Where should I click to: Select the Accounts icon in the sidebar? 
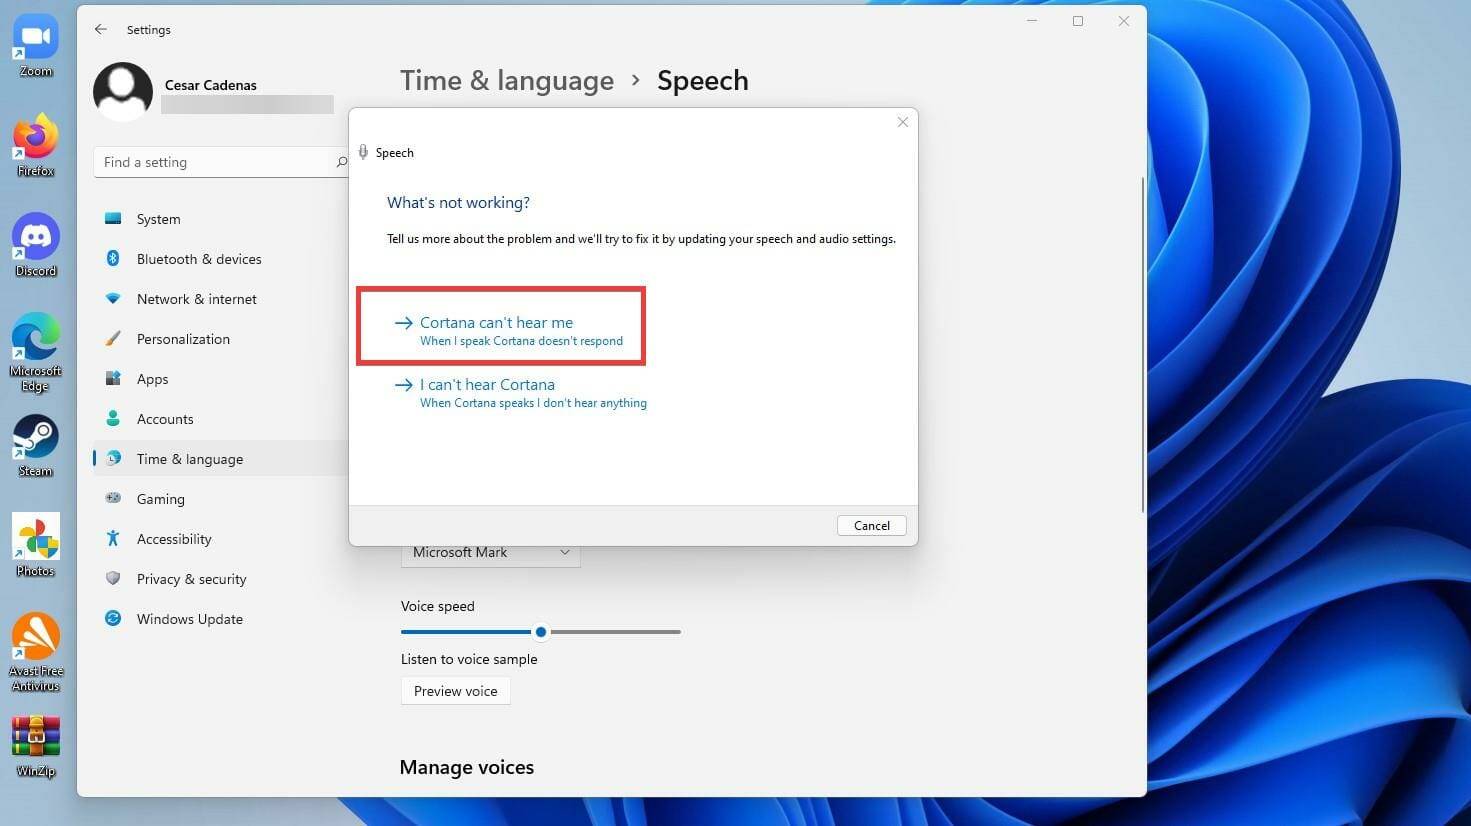[113, 418]
